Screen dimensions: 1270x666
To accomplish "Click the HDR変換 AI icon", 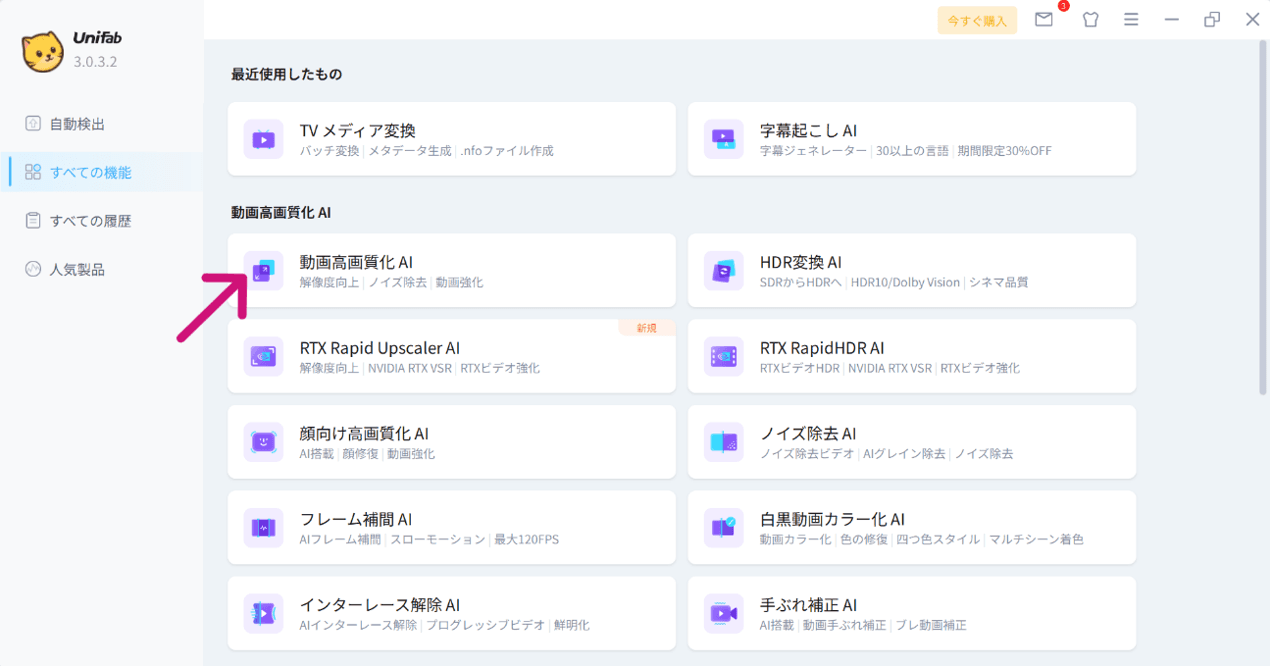I will 723,271.
